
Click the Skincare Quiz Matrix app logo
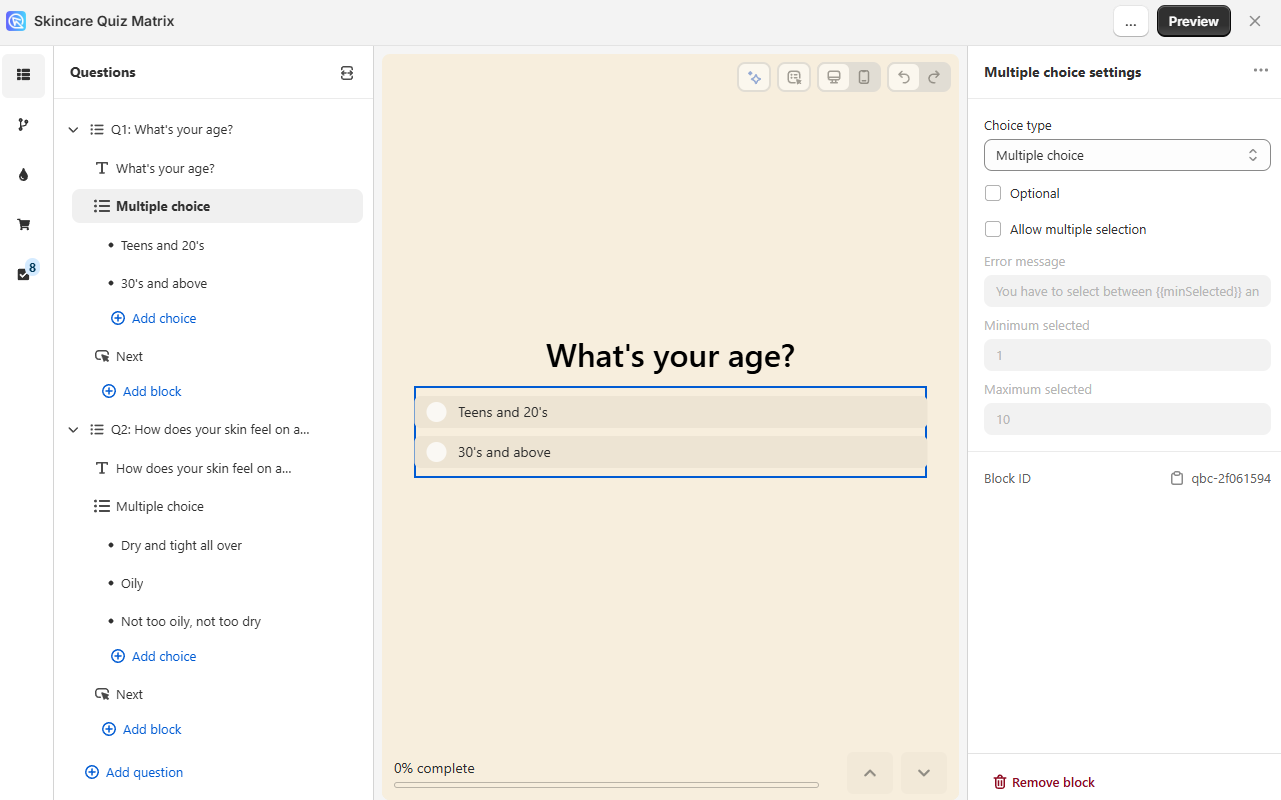click(16, 21)
